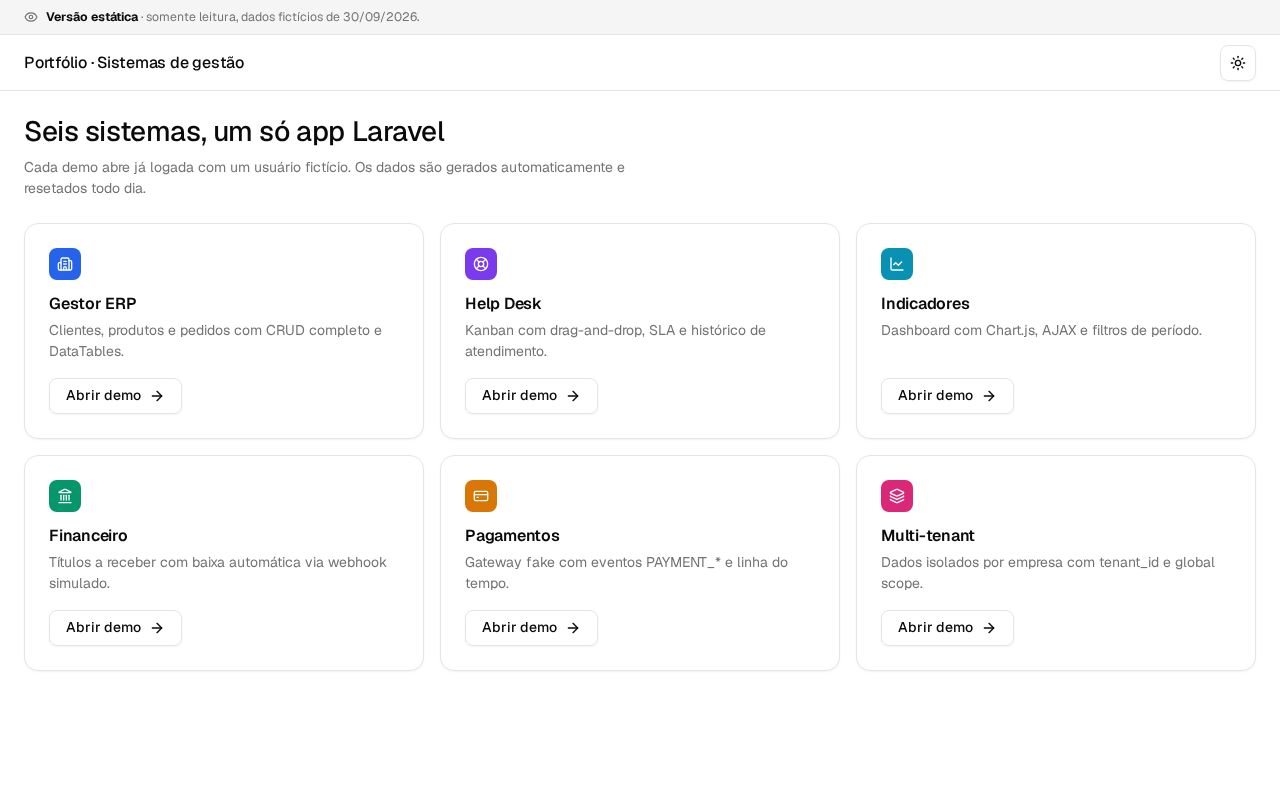Viewport: 1280px width, 800px height.
Task: Click the Versão estática banner label
Action: click(x=92, y=17)
